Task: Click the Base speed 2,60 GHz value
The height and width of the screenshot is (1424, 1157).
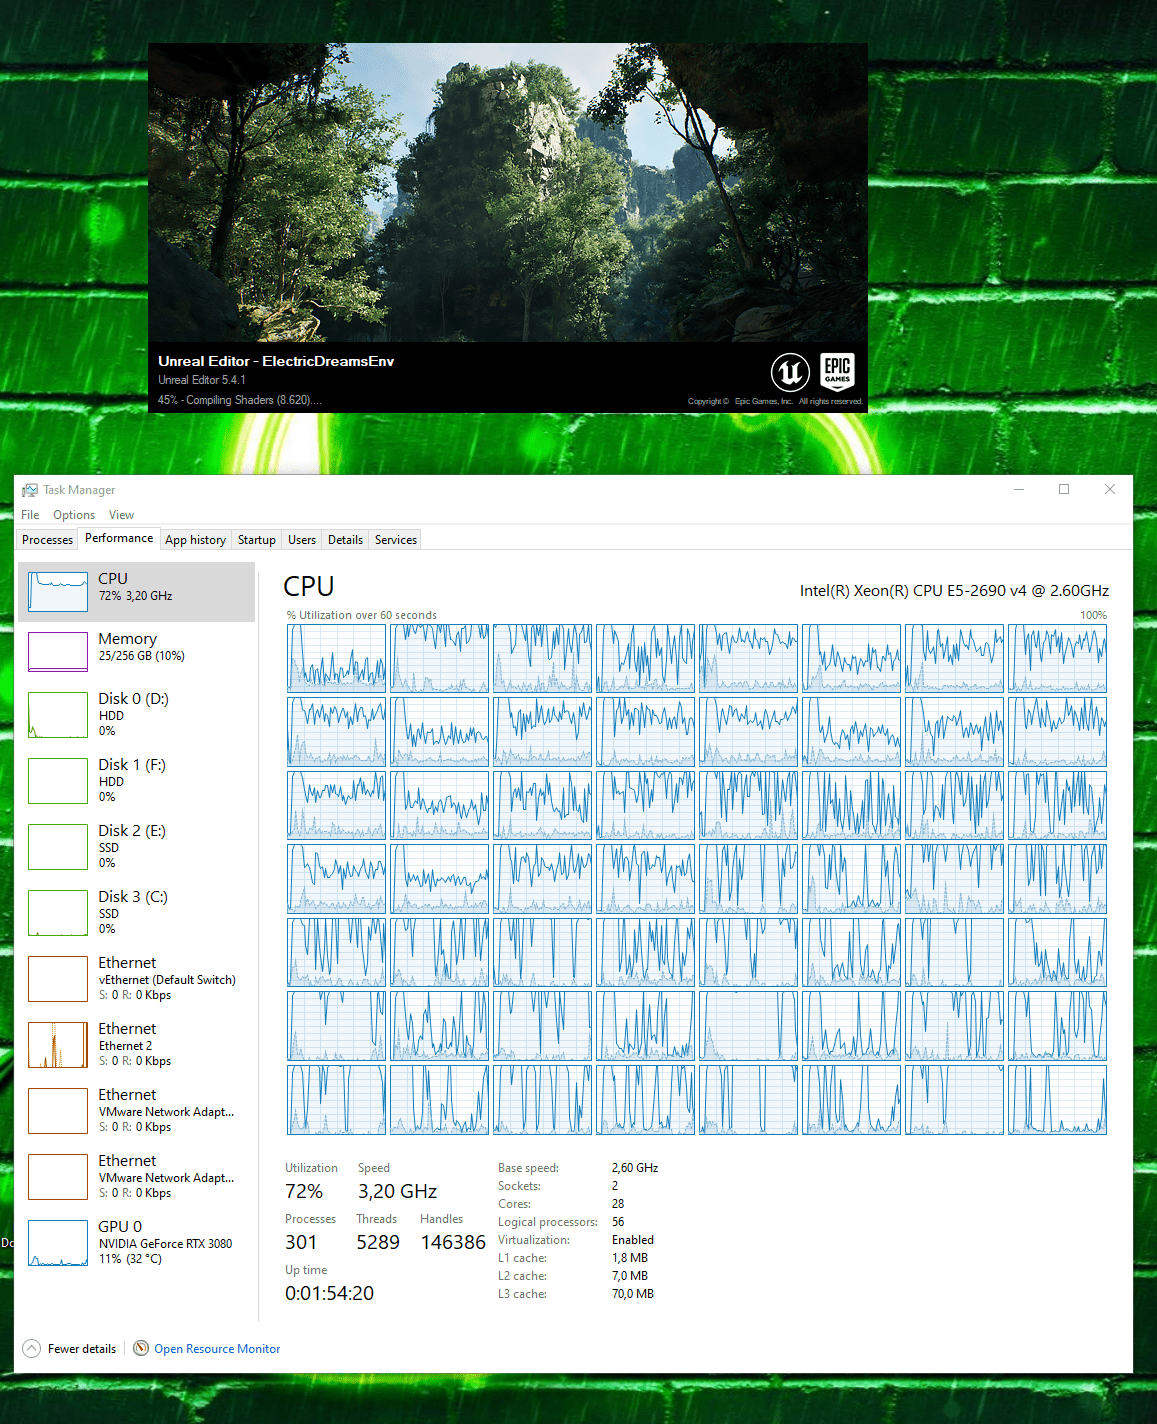Action: (x=635, y=1168)
